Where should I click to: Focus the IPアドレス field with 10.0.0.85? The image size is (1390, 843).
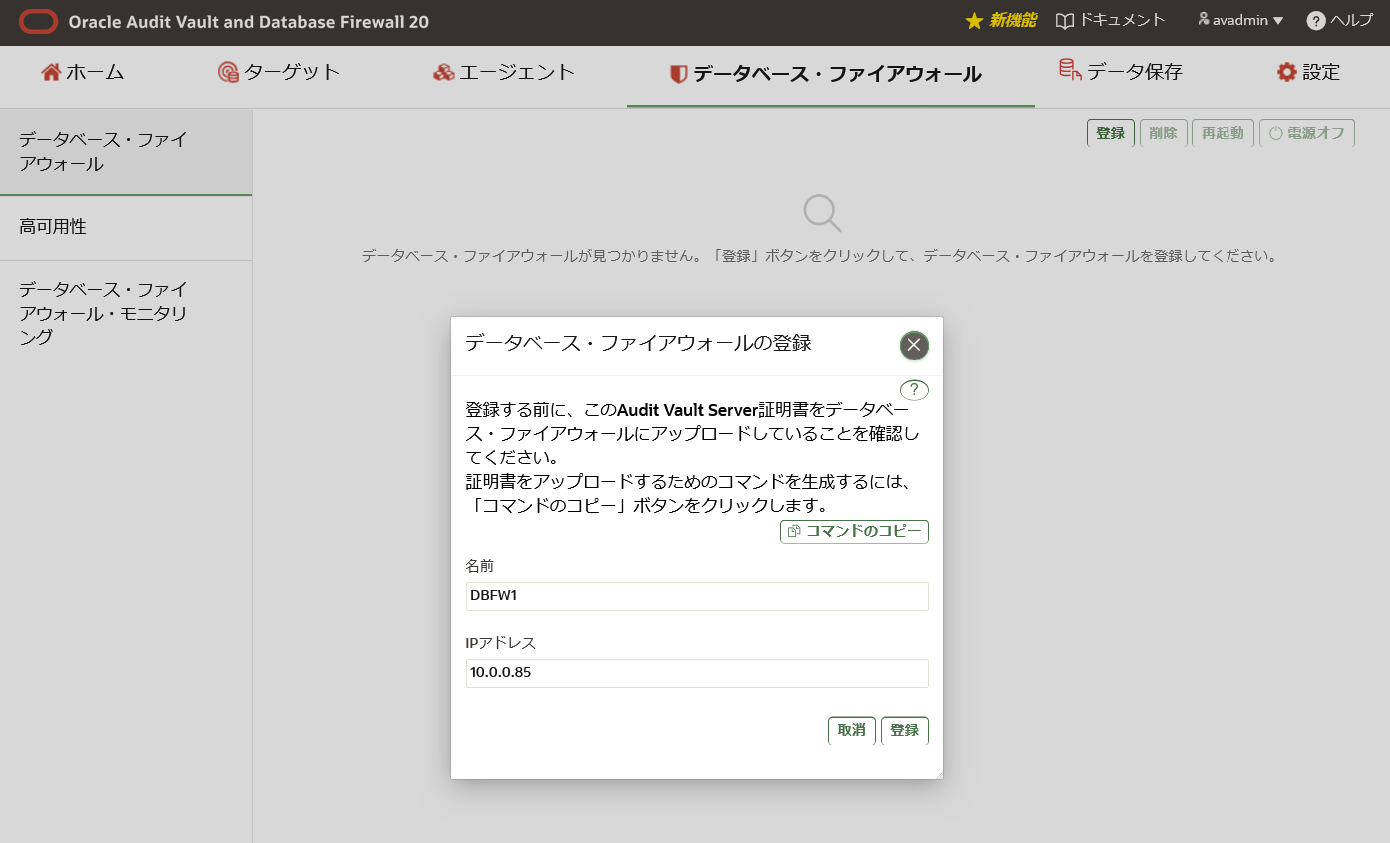tap(697, 673)
